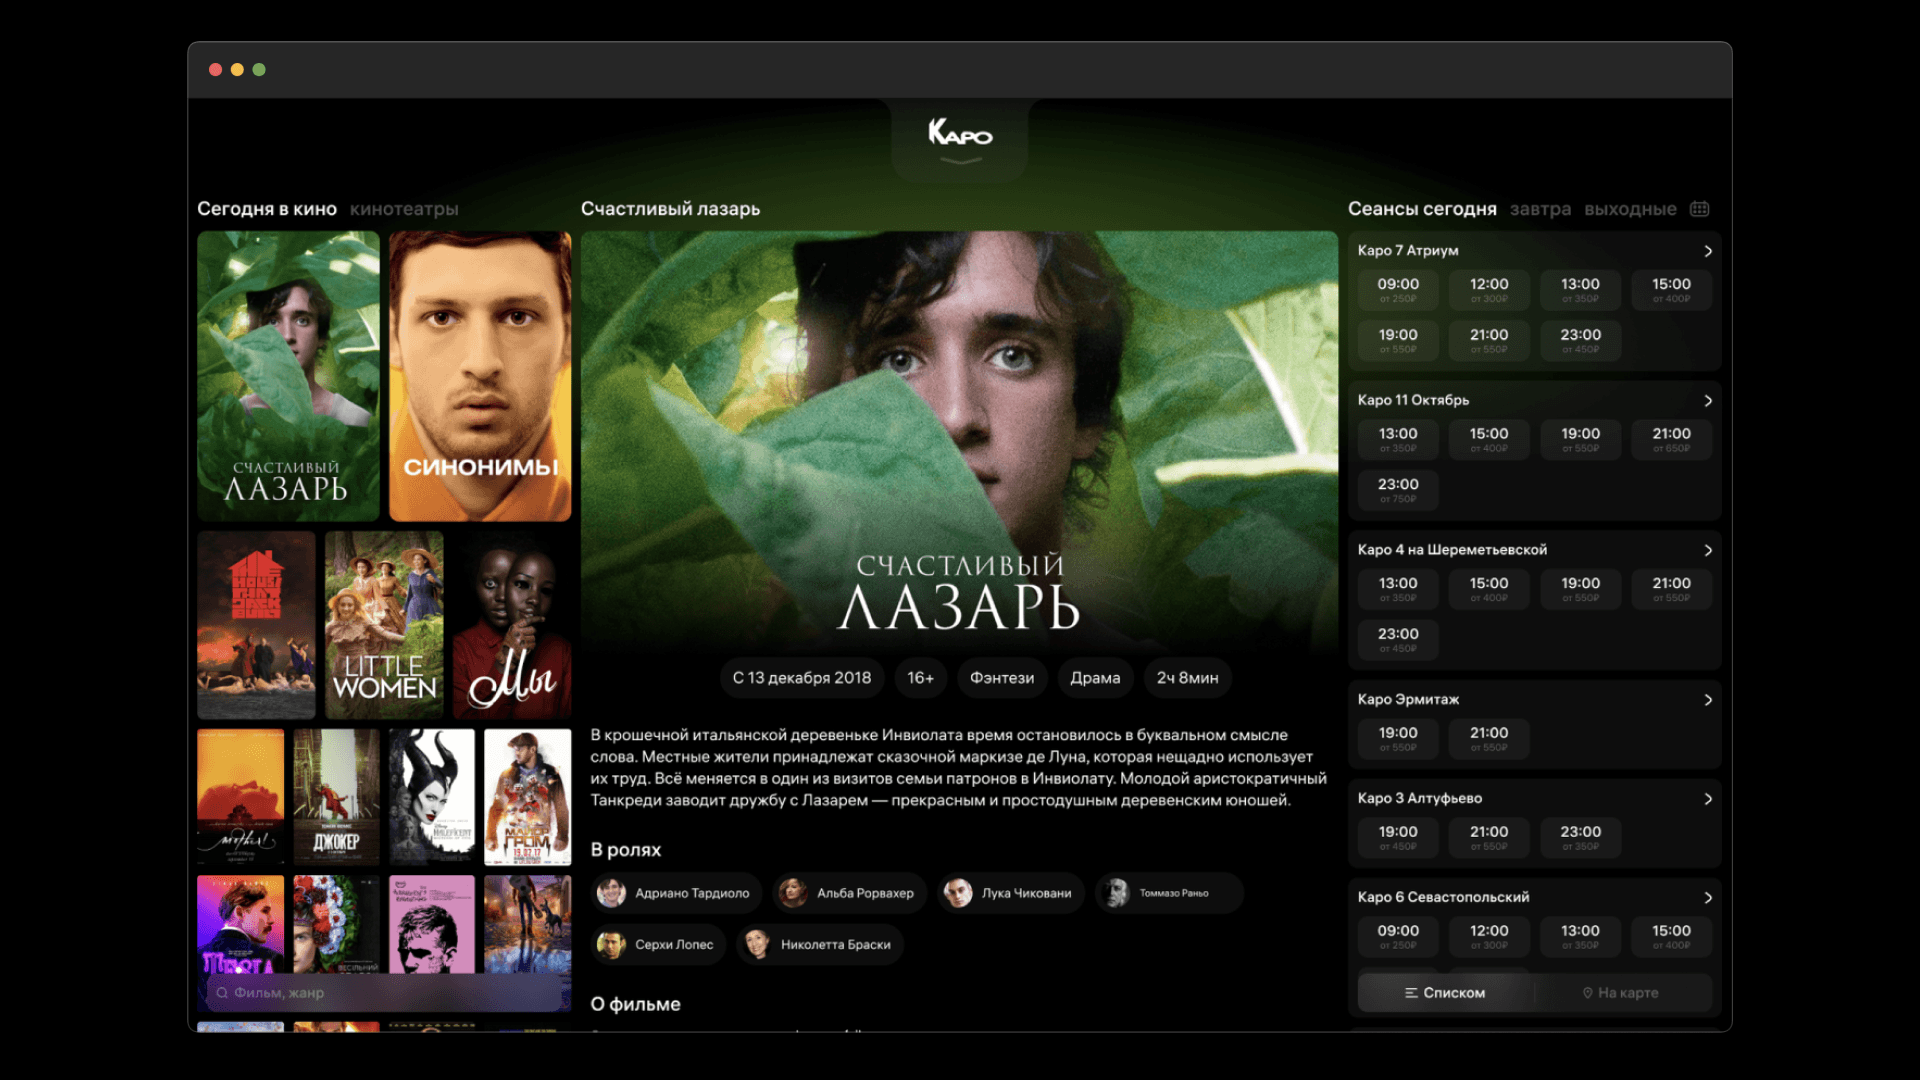
Task: Click the Фильм, жанр search field
Action: click(x=385, y=993)
